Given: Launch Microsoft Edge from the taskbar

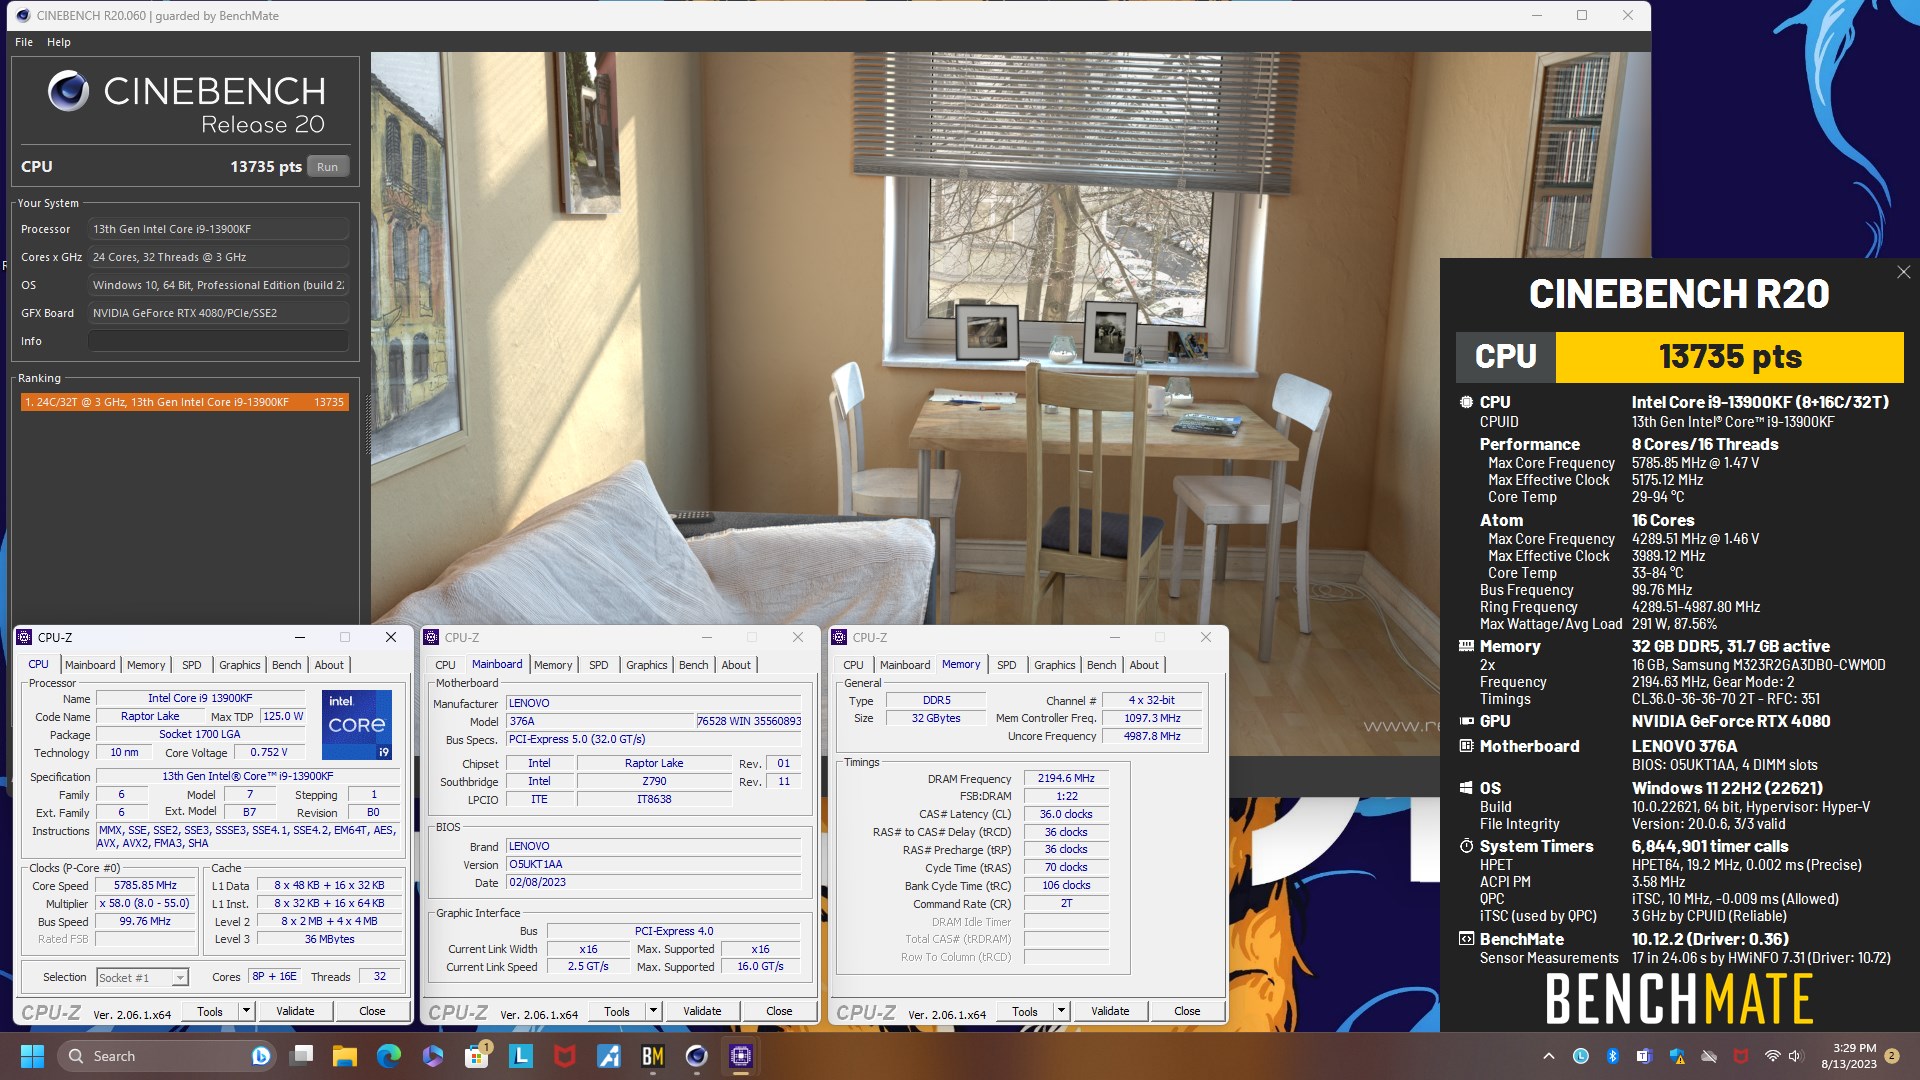Looking at the screenshot, I should click(389, 1056).
